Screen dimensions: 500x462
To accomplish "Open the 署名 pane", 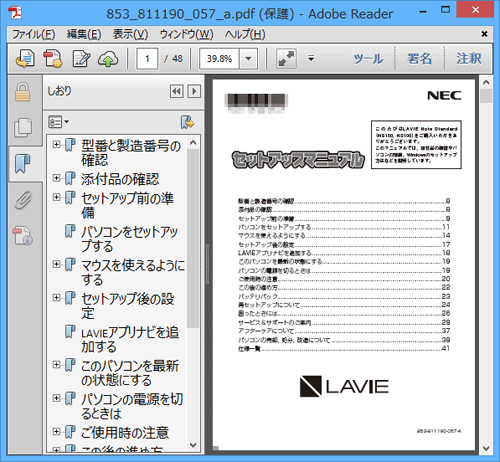I will (x=419, y=59).
